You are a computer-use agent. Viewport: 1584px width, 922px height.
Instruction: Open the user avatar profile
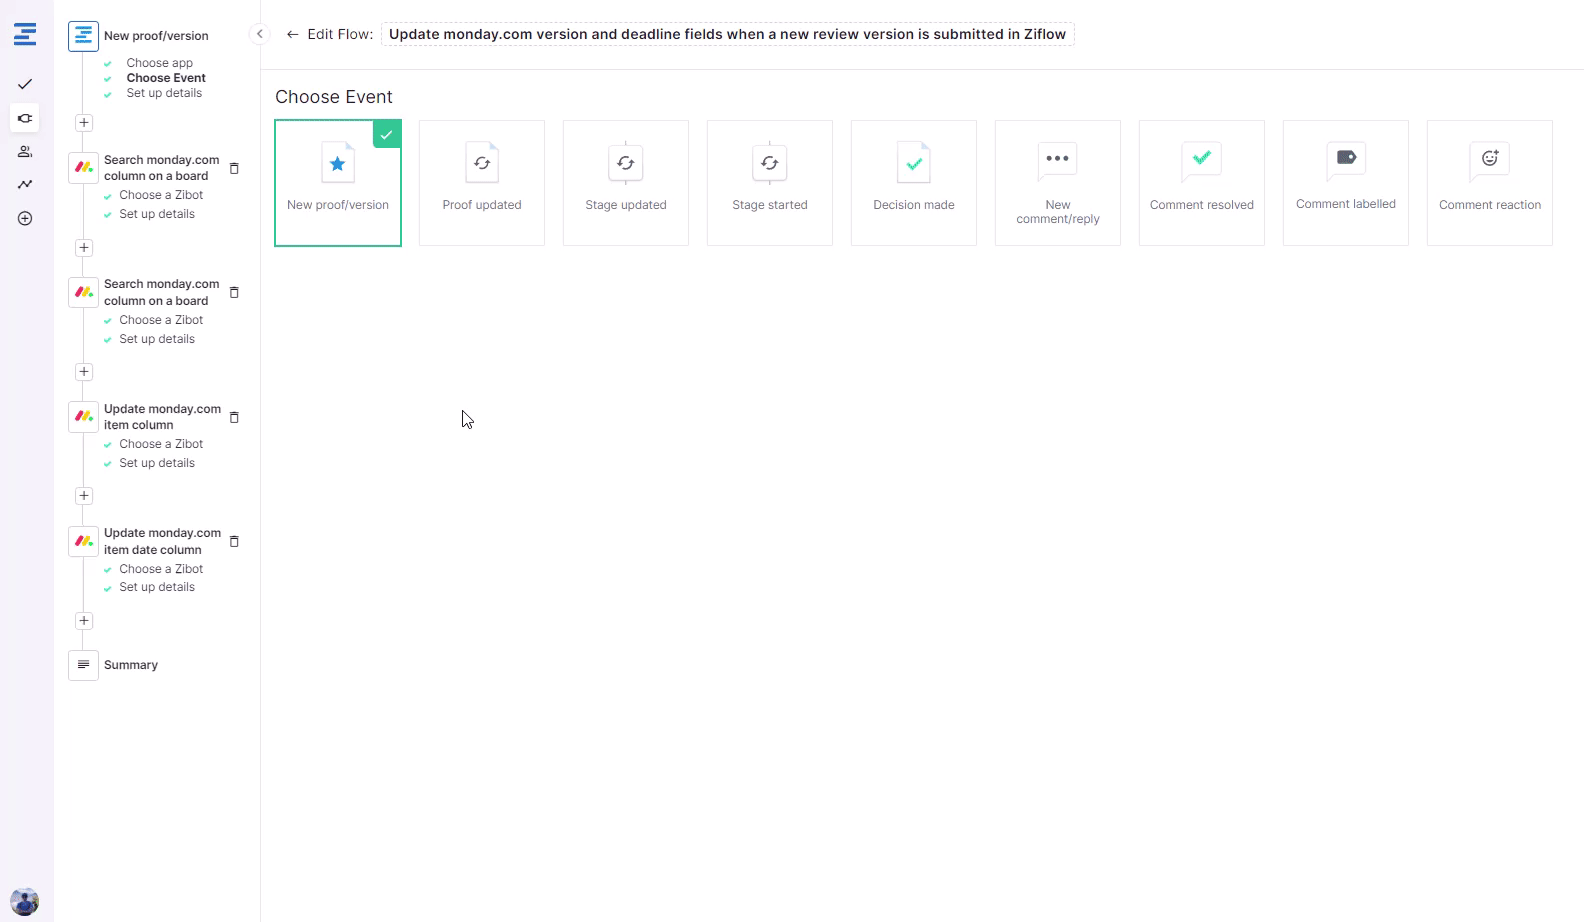tap(25, 901)
